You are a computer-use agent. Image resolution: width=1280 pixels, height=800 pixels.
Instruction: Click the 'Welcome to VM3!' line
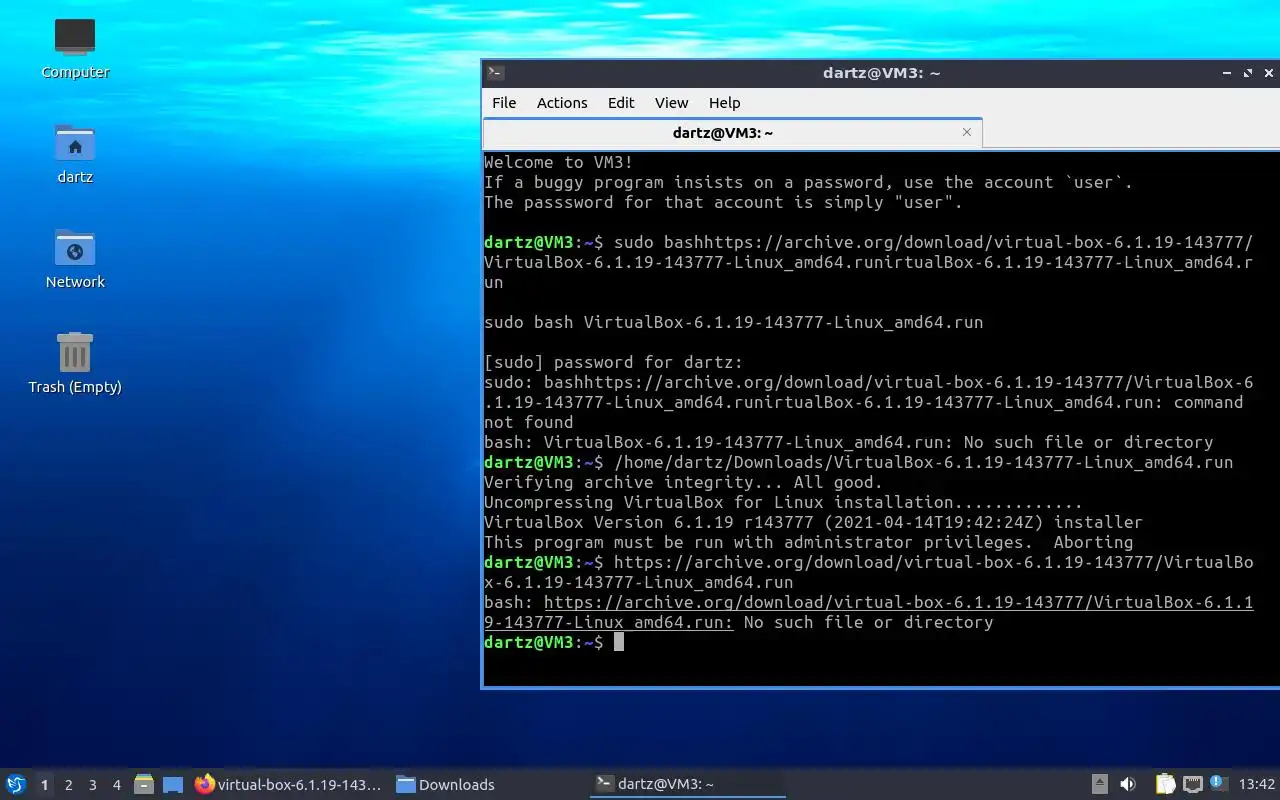click(x=558, y=162)
